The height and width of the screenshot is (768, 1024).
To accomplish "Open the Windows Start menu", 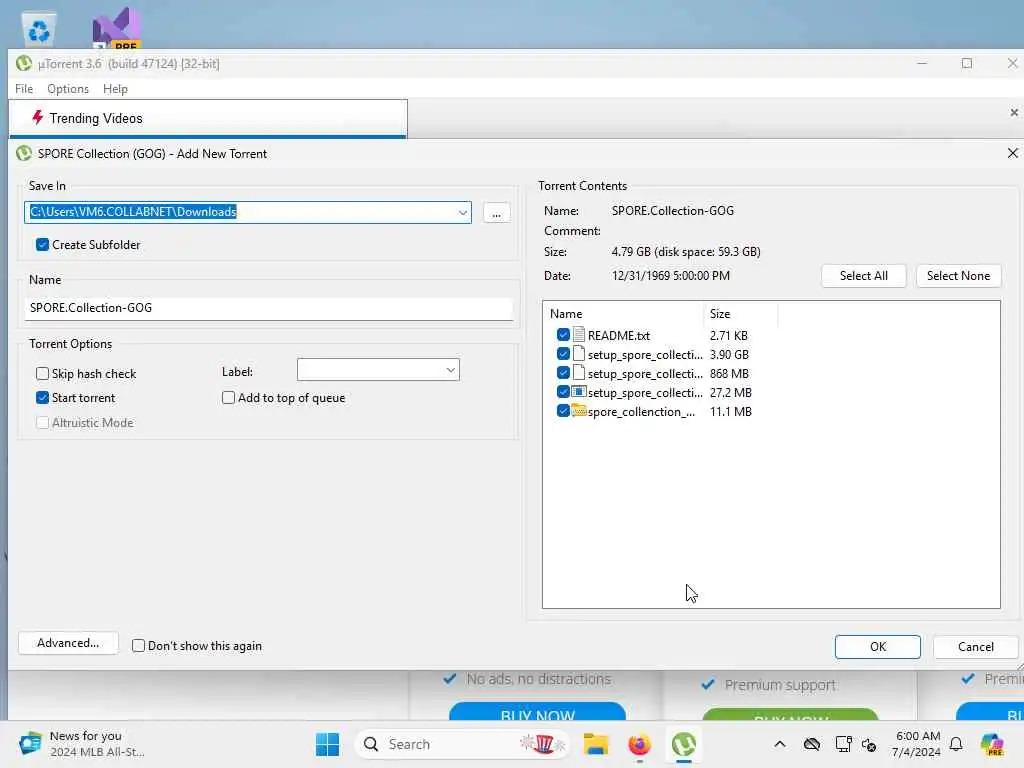I will coord(327,744).
